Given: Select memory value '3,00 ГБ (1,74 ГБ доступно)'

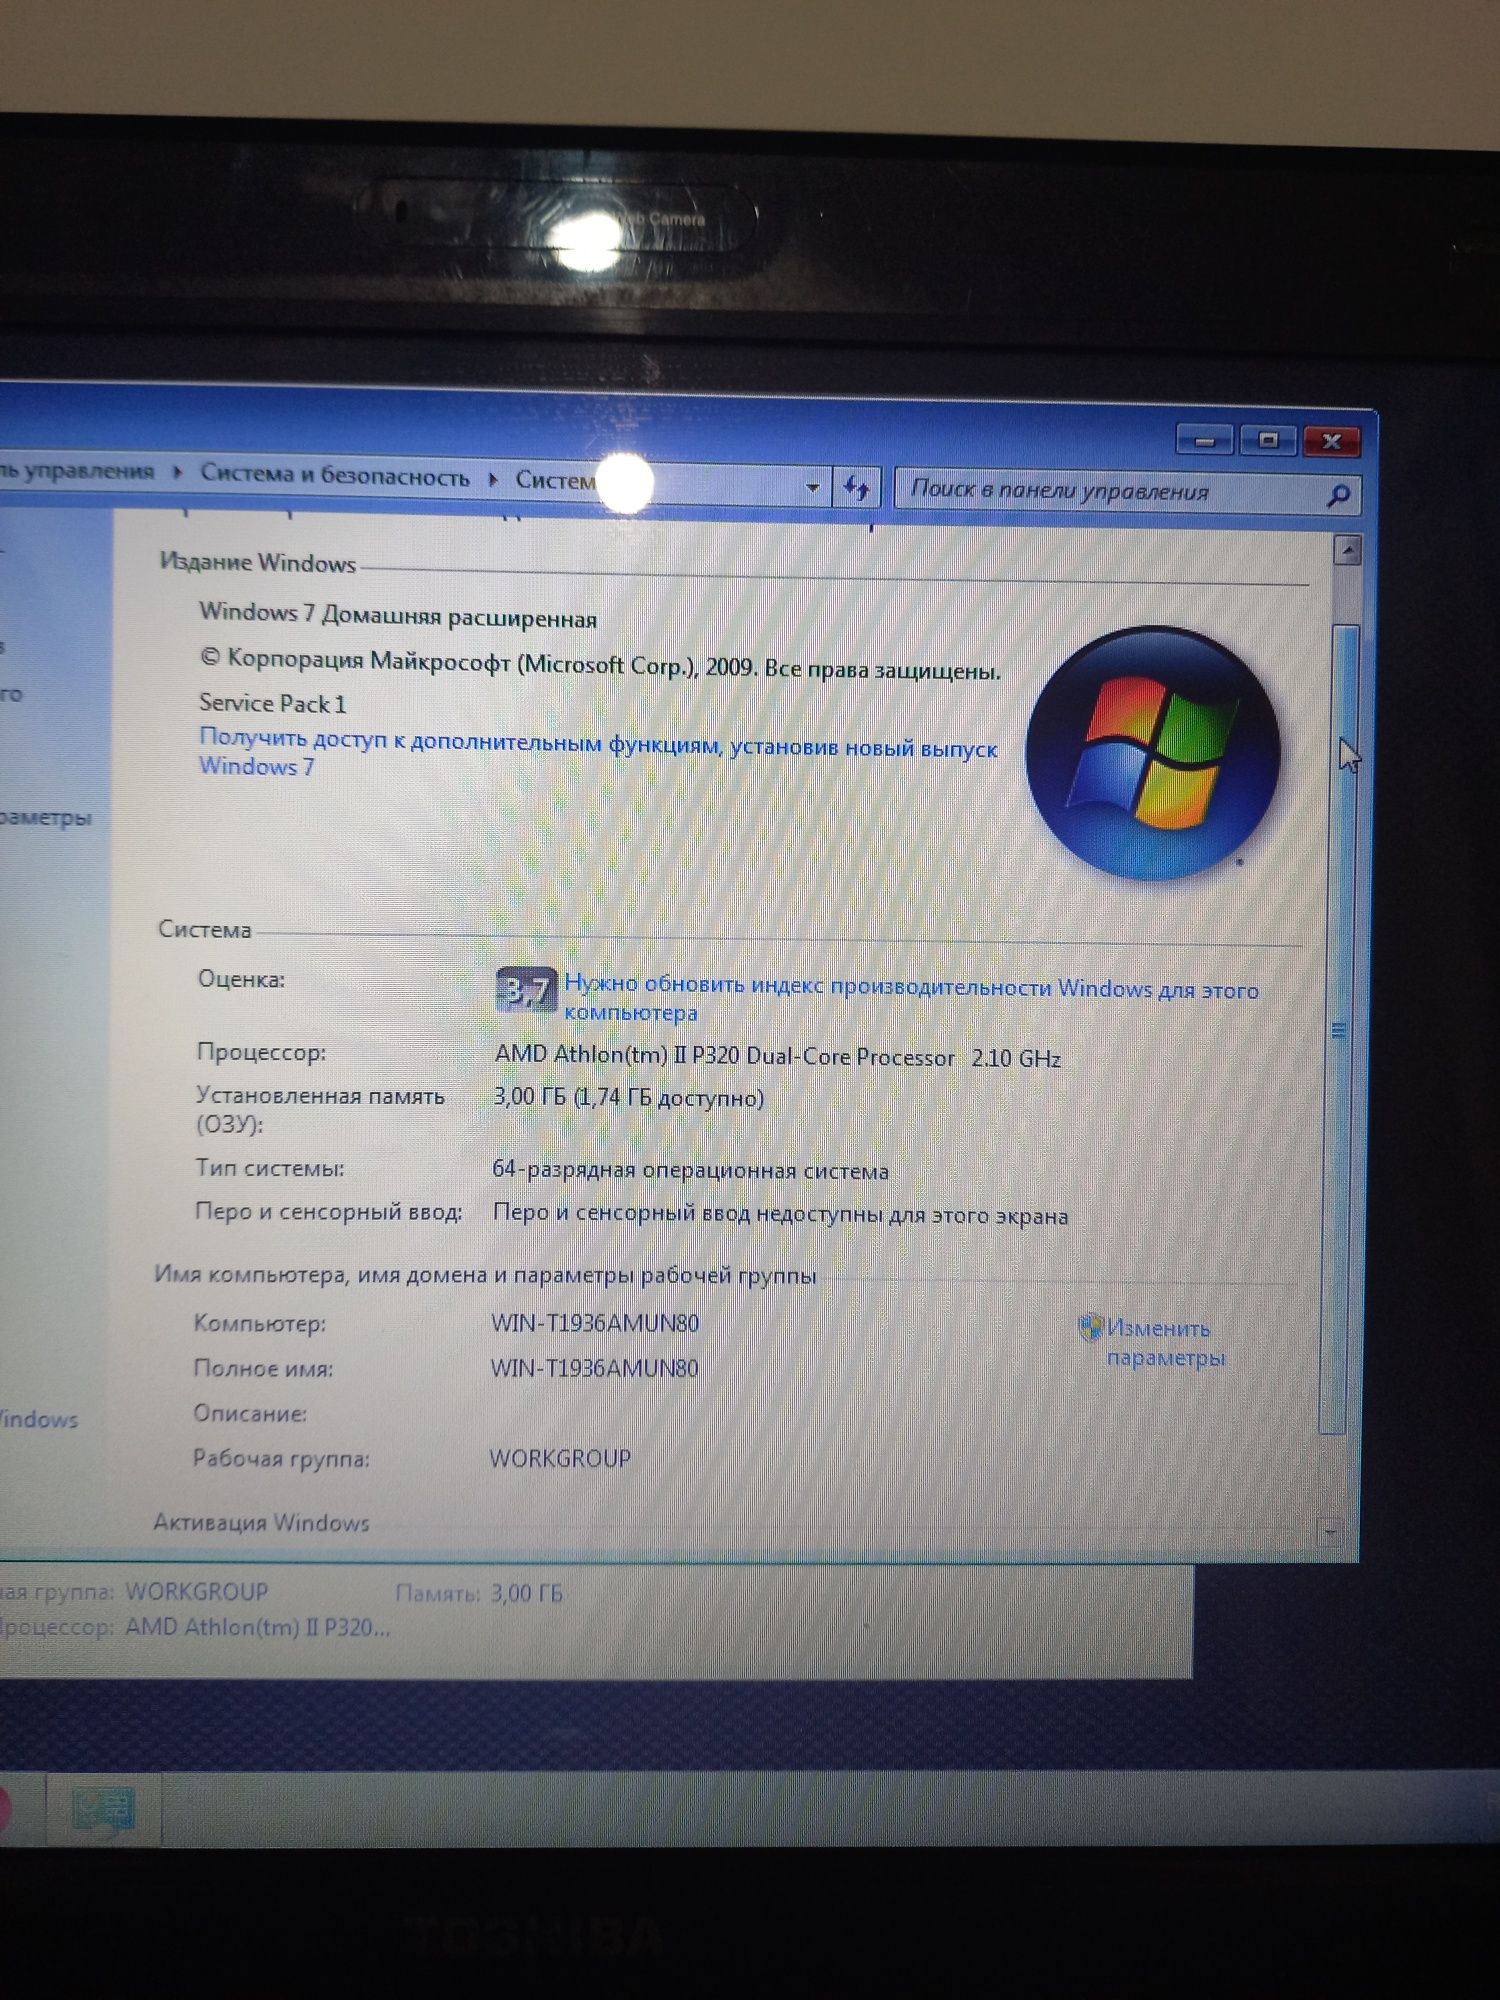Looking at the screenshot, I should click(629, 1098).
